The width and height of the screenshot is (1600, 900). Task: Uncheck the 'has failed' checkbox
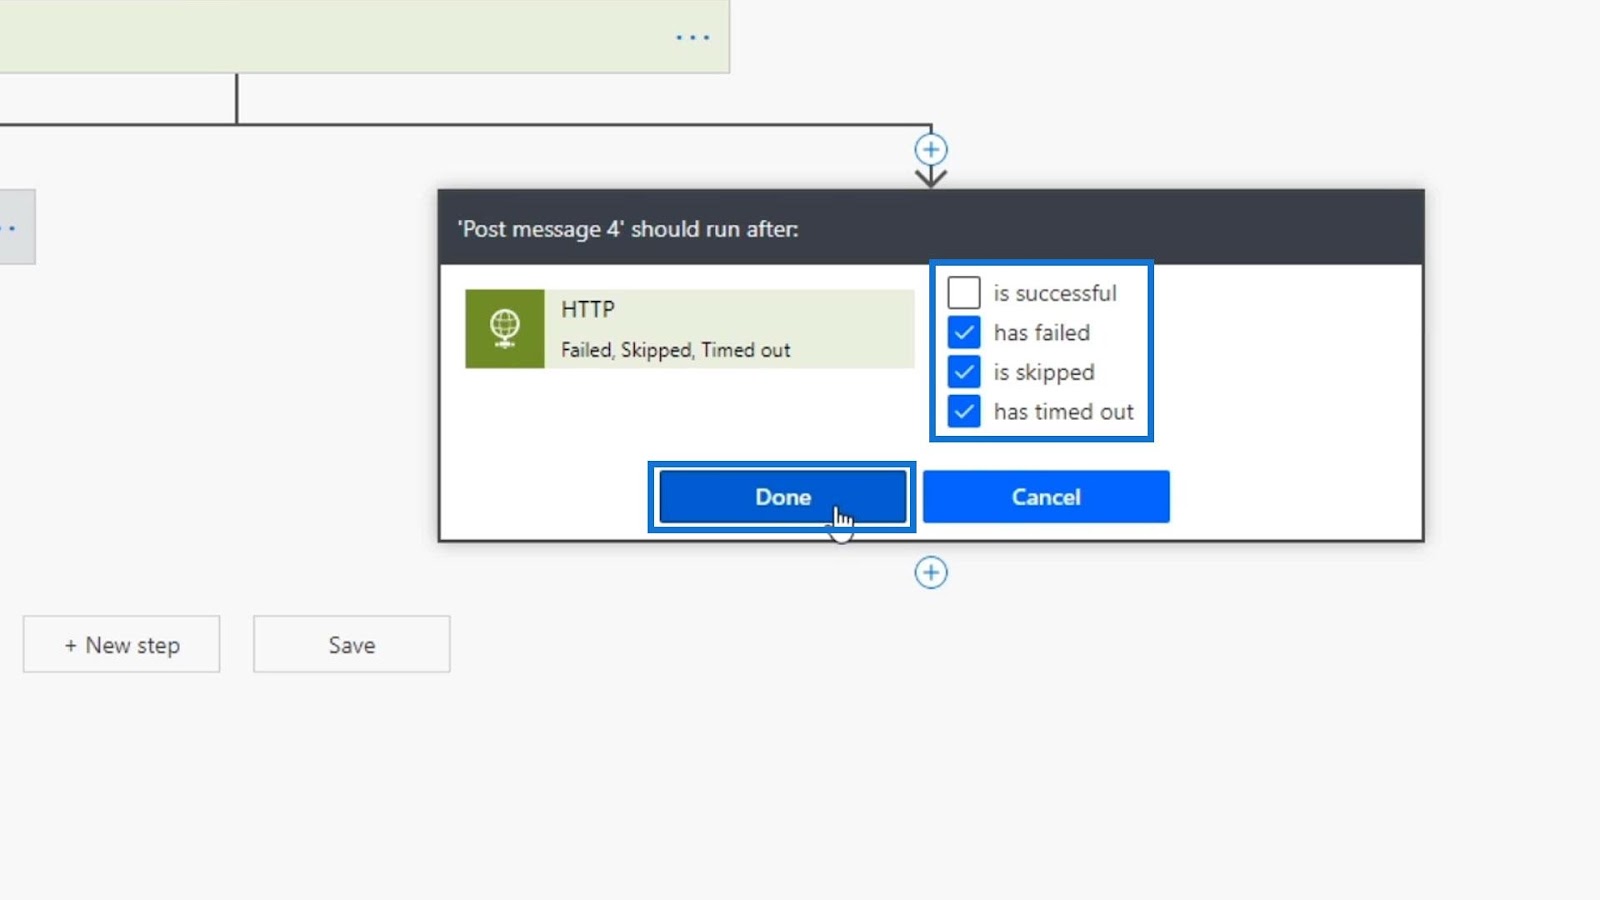[x=964, y=332]
